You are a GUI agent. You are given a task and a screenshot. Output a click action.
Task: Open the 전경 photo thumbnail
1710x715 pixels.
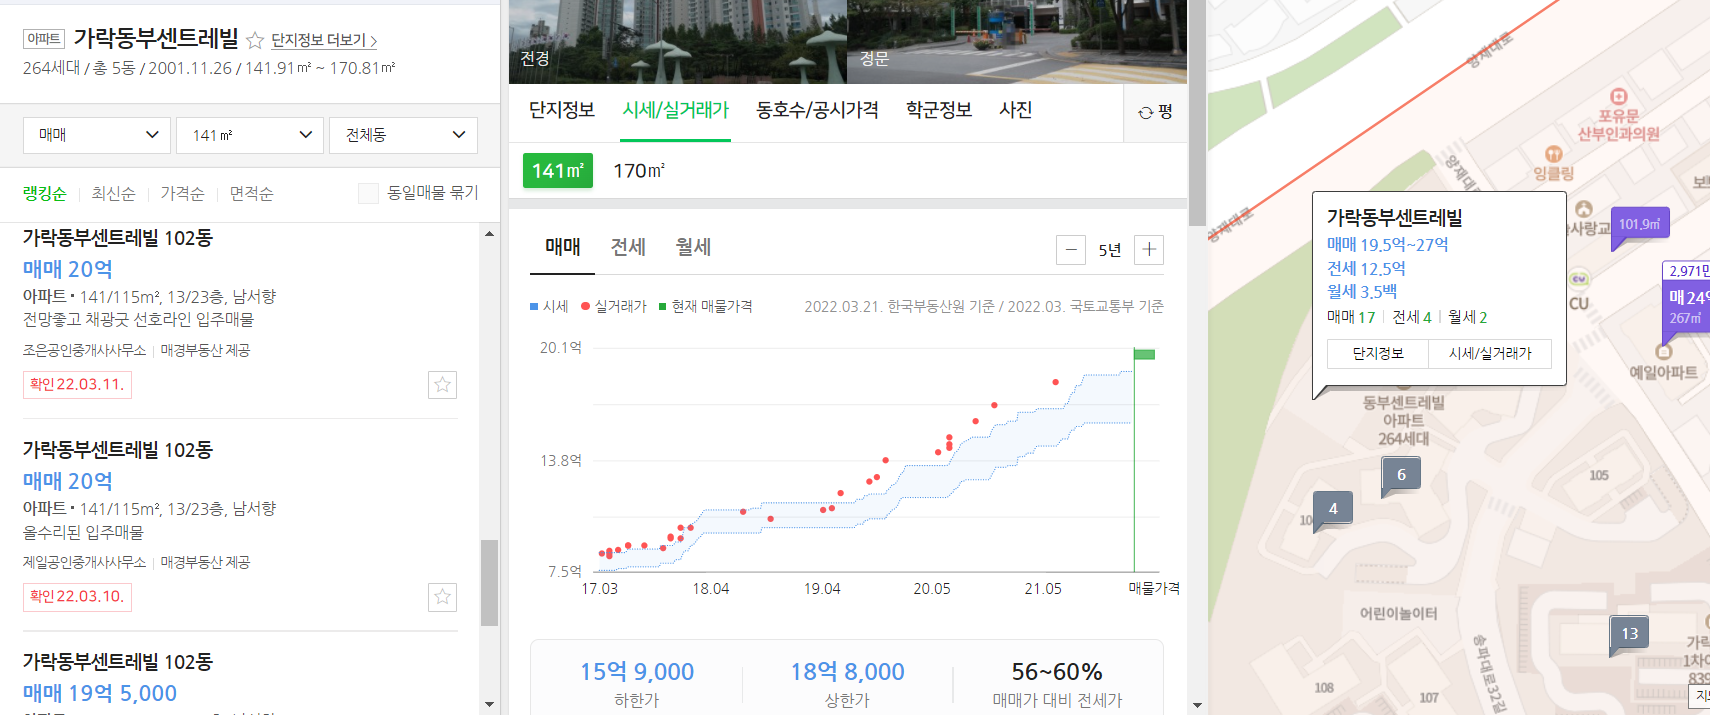coord(678,42)
